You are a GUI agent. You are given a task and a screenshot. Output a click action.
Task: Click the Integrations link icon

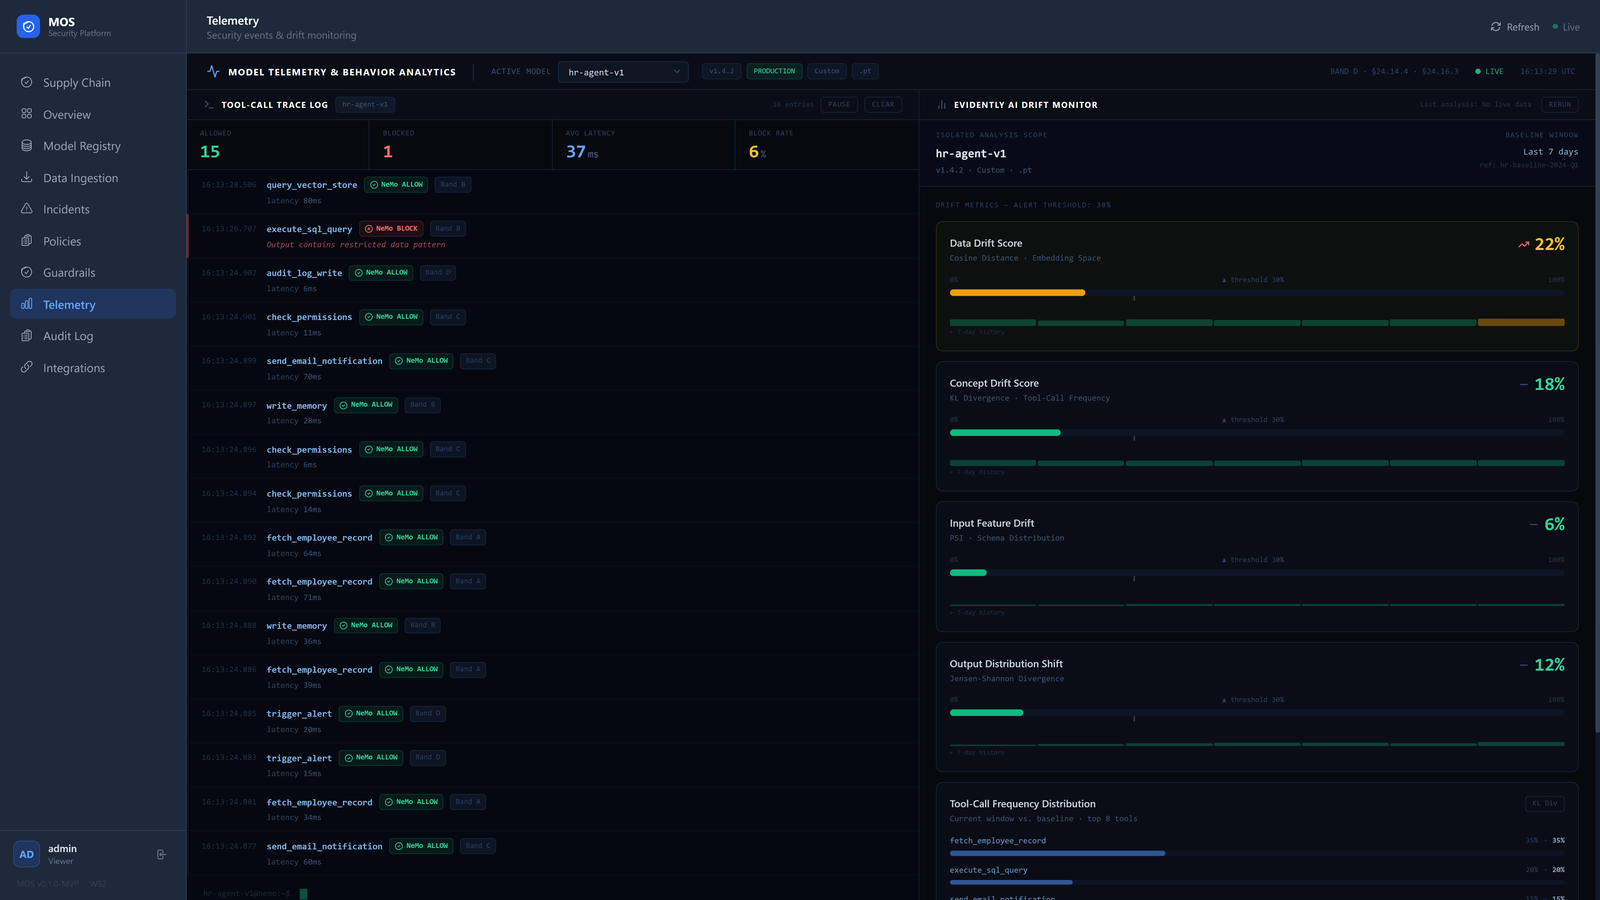coord(27,367)
